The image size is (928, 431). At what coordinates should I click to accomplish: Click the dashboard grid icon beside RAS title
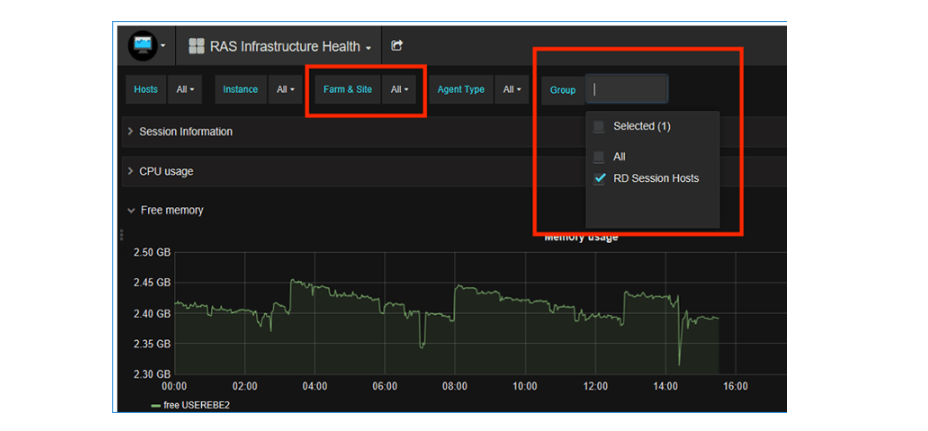pos(196,46)
